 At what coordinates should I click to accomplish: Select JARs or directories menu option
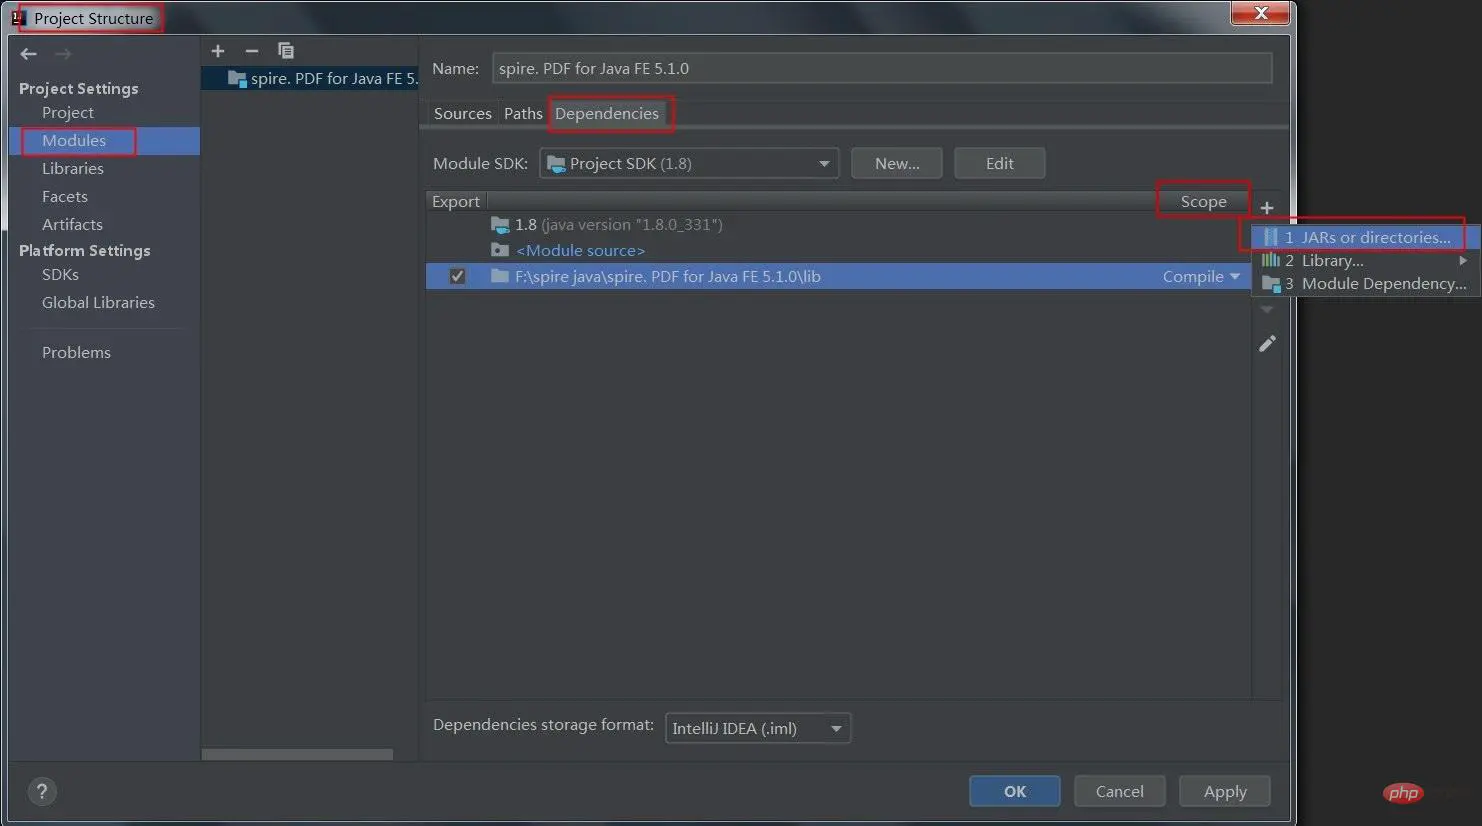[x=1365, y=238]
